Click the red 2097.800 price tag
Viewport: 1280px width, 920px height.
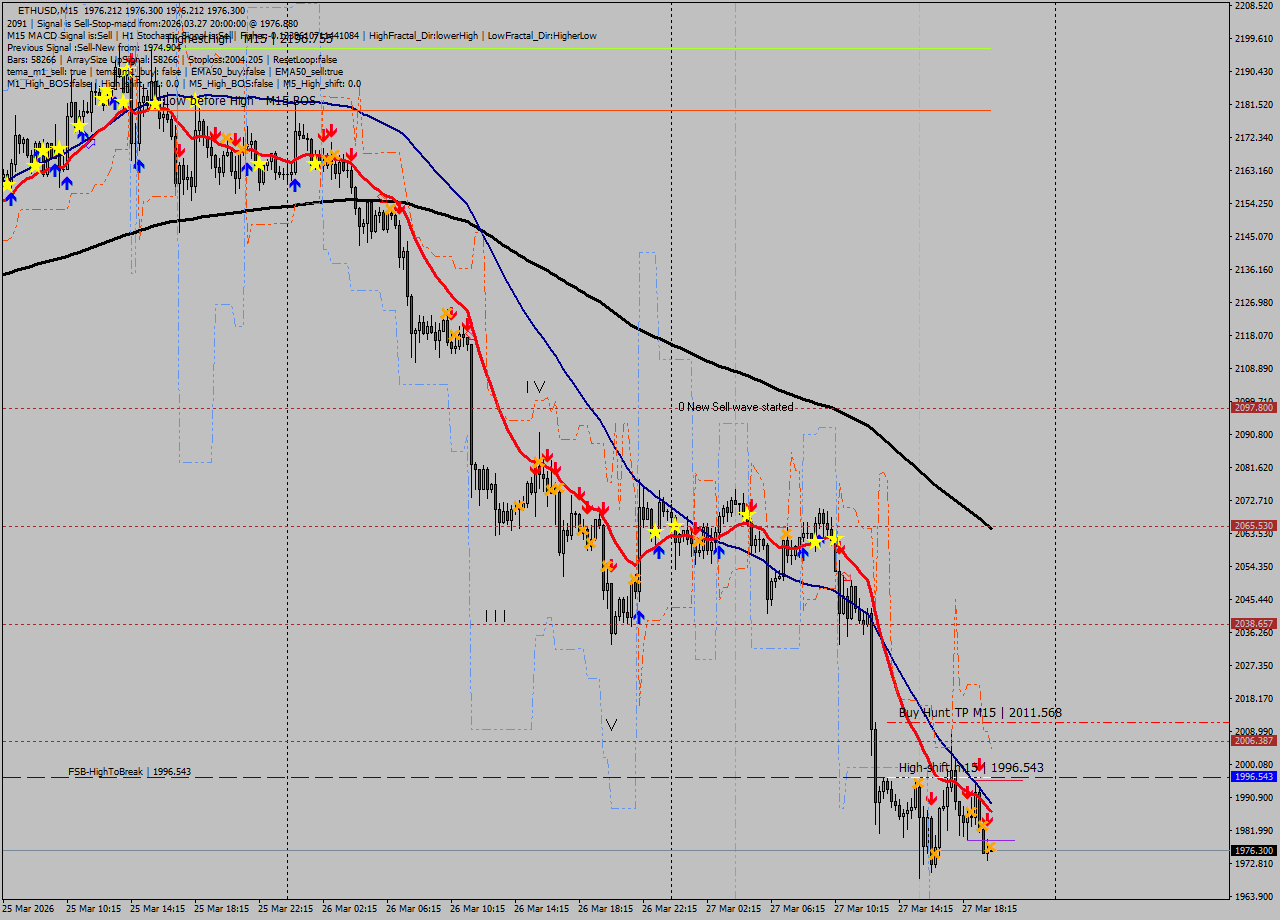click(x=1253, y=408)
